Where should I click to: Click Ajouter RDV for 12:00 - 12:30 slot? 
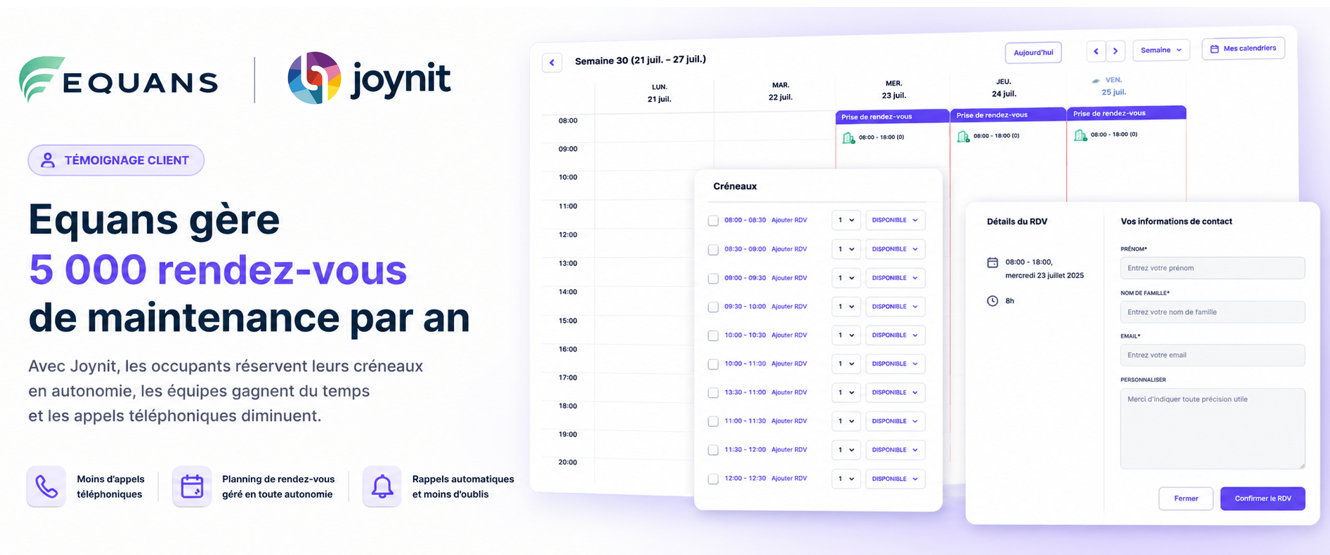(789, 478)
